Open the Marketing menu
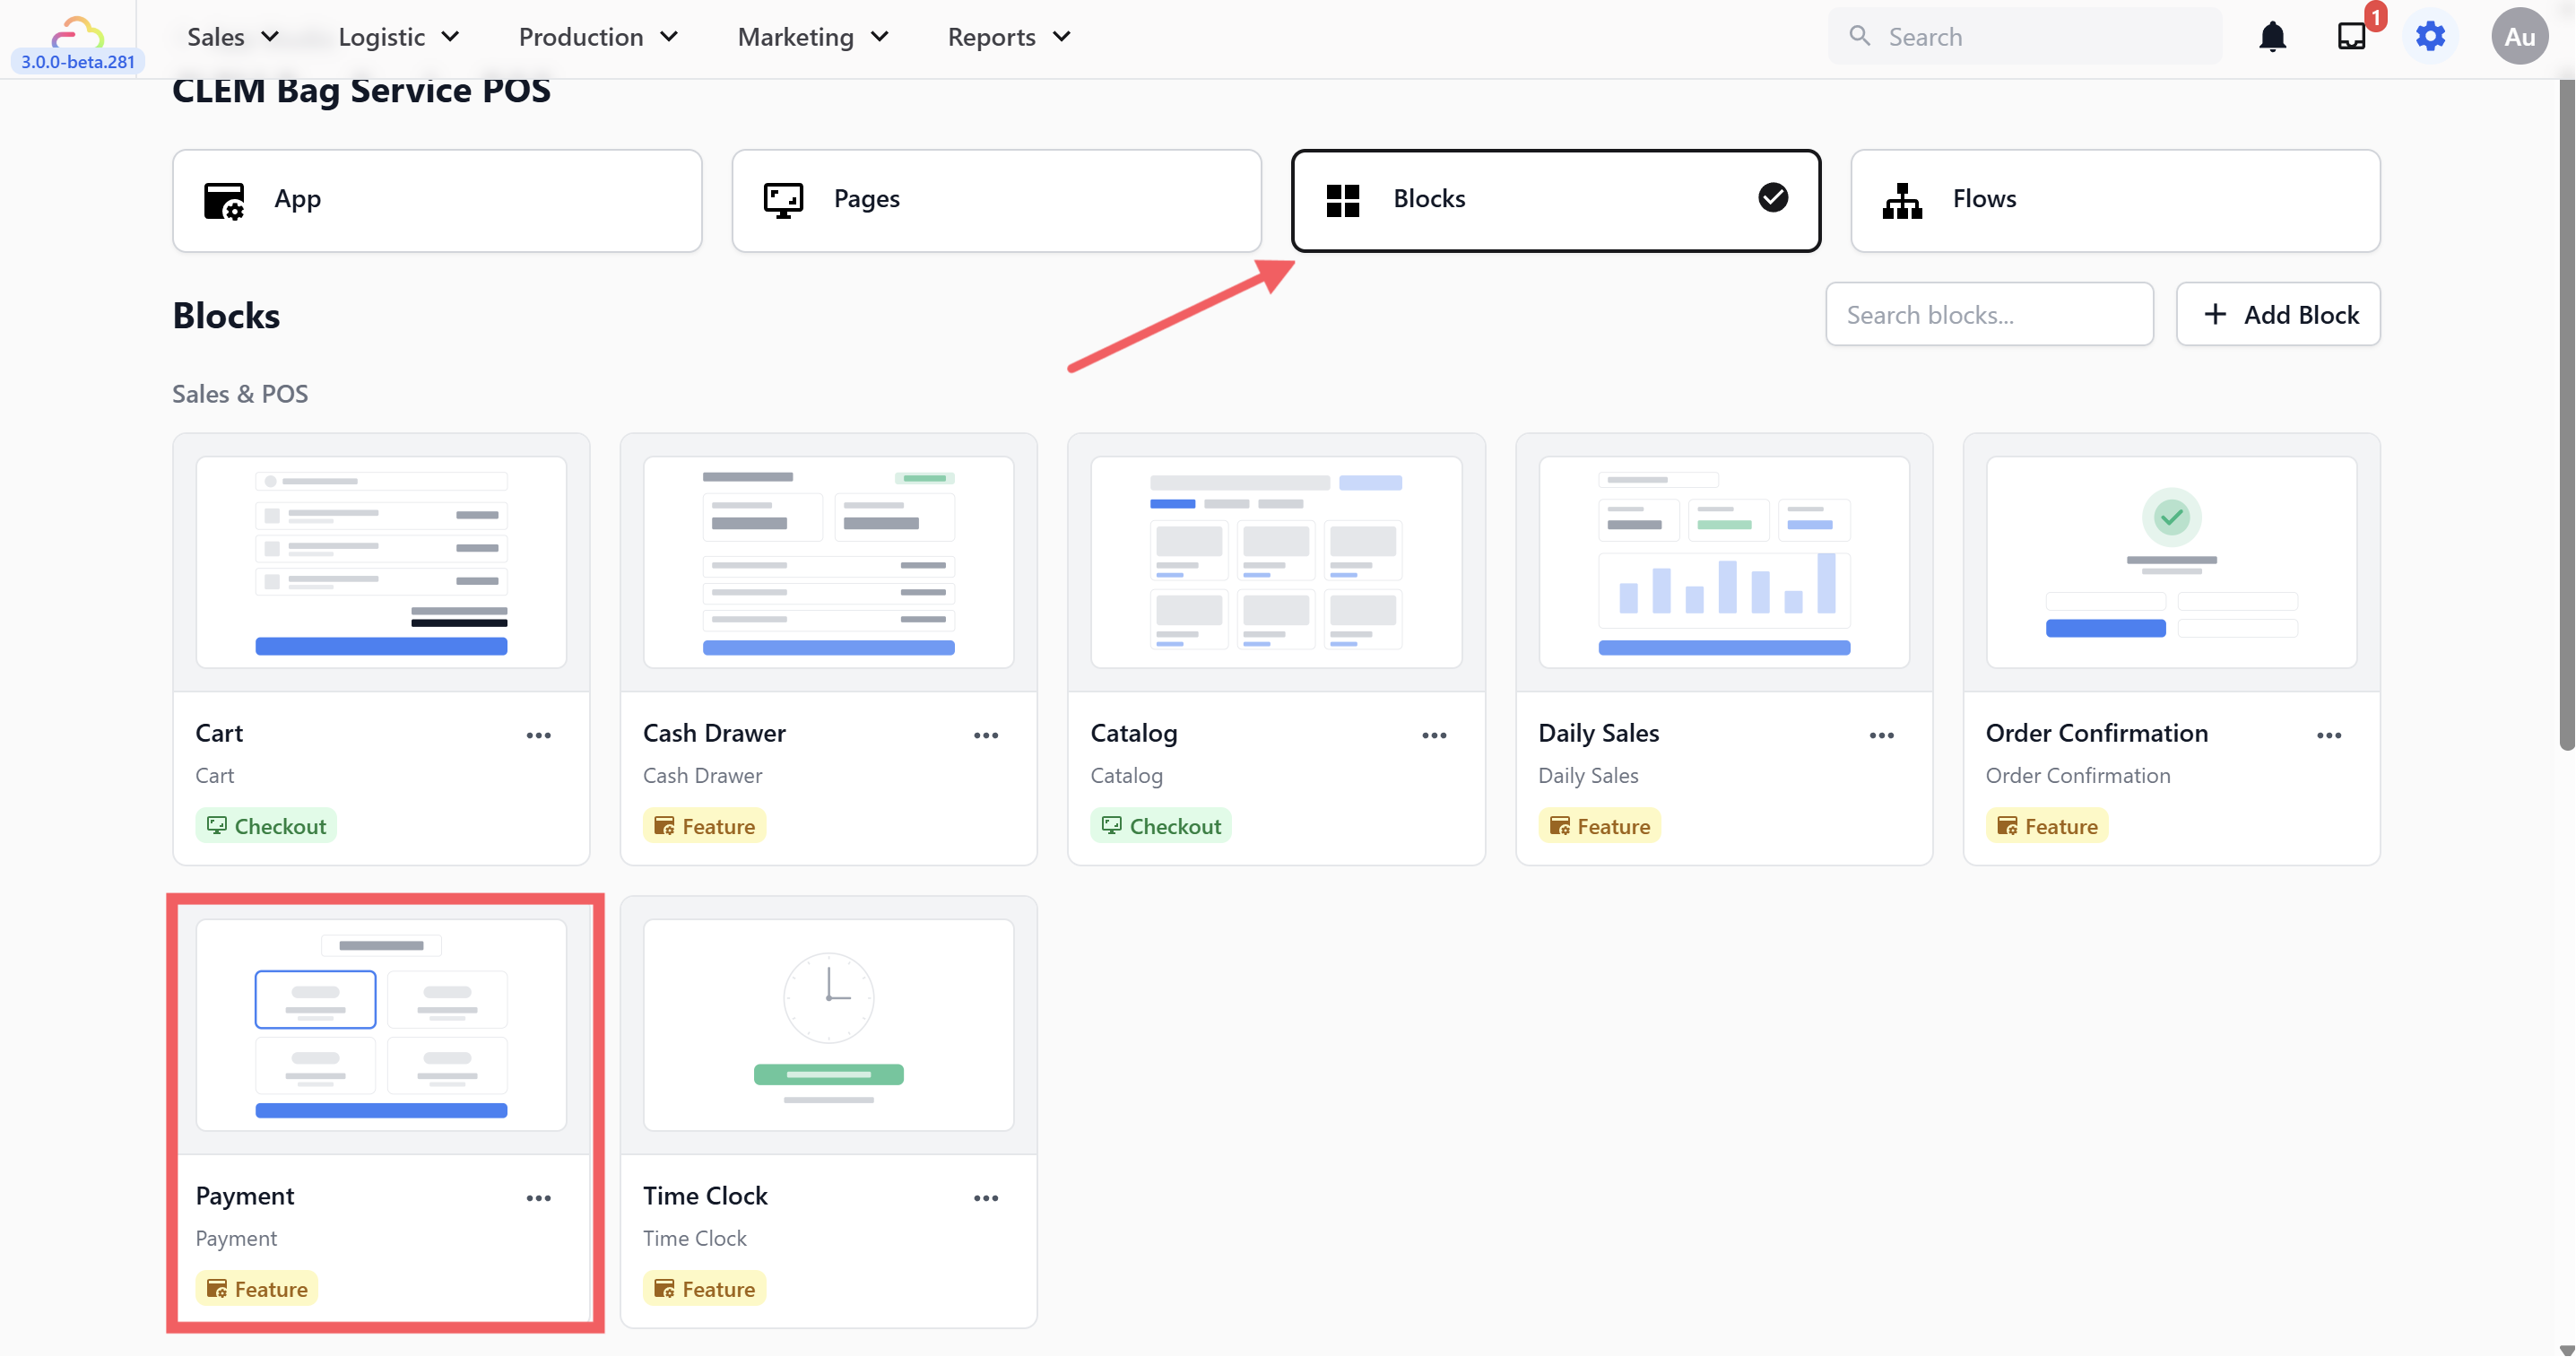The width and height of the screenshot is (2576, 1357). [812, 37]
